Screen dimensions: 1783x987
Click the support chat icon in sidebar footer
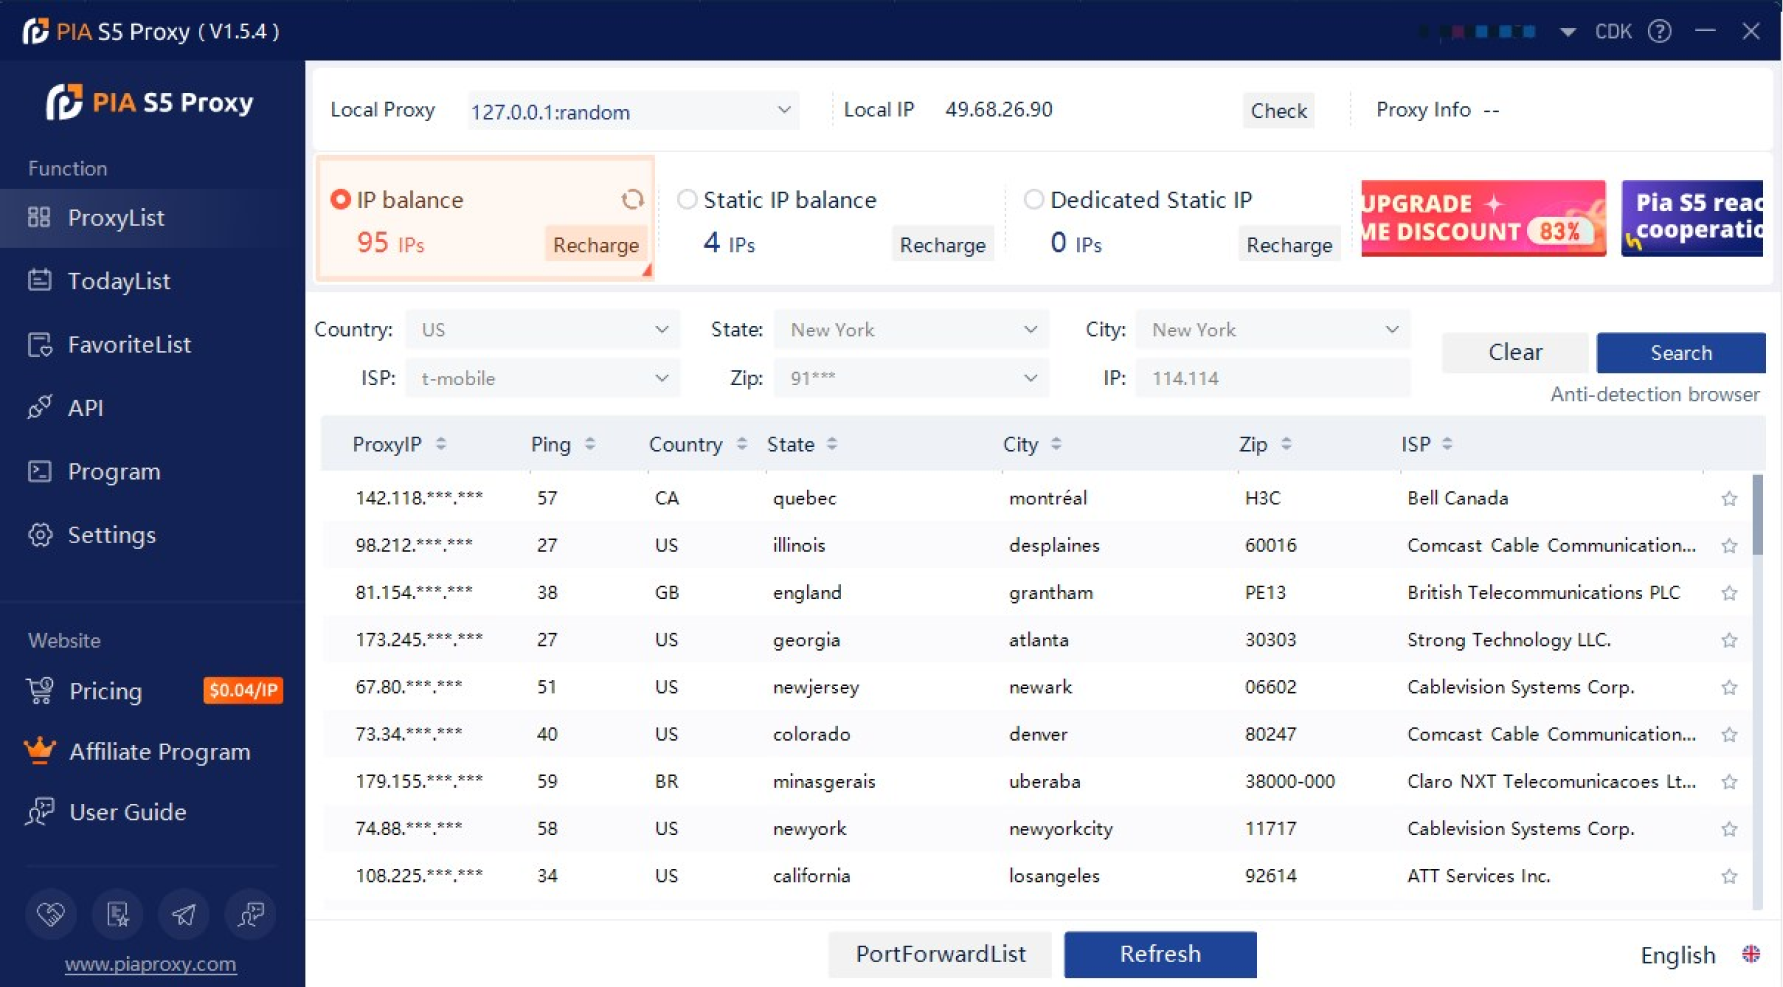point(251,913)
